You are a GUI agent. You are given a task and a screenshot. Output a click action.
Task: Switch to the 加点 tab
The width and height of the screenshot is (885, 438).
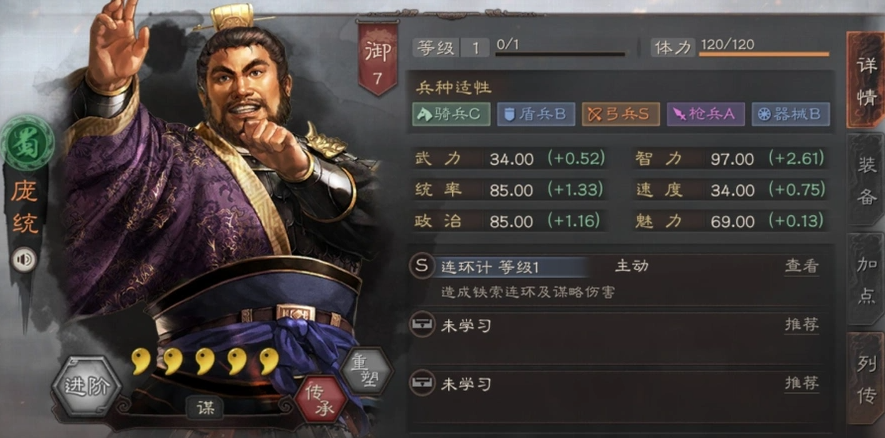click(x=866, y=279)
